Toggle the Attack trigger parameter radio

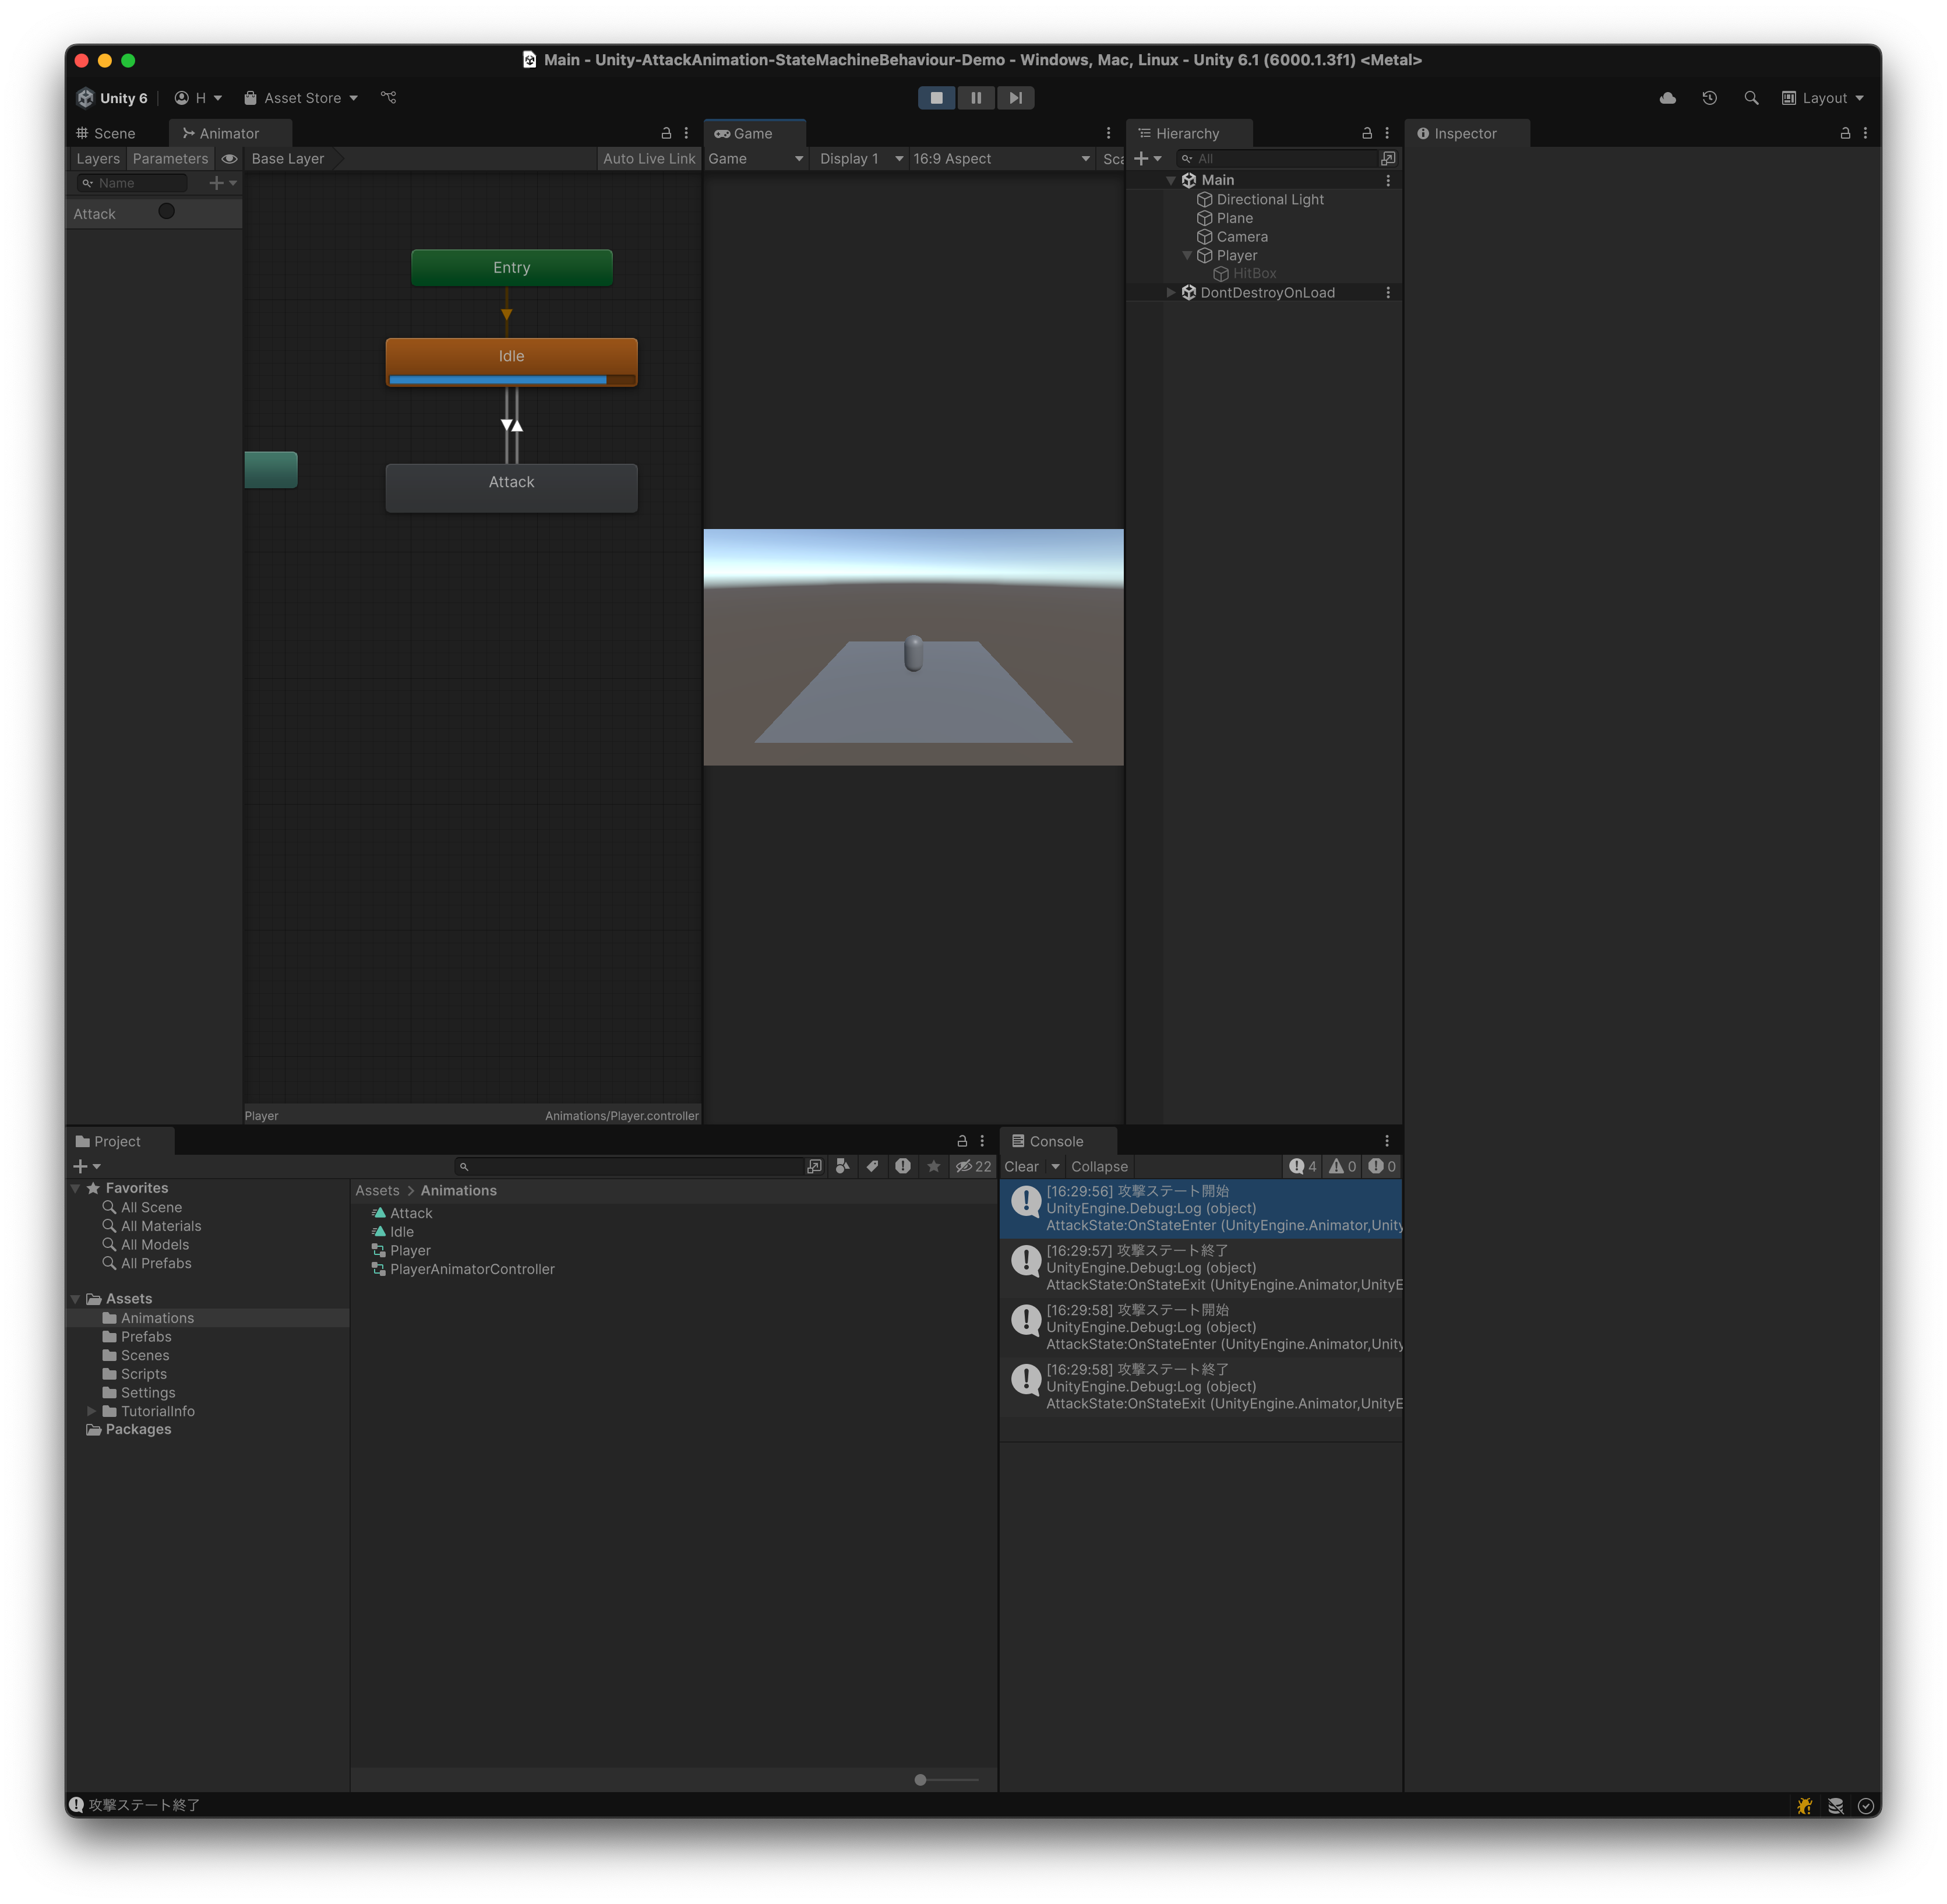pyautogui.click(x=167, y=211)
